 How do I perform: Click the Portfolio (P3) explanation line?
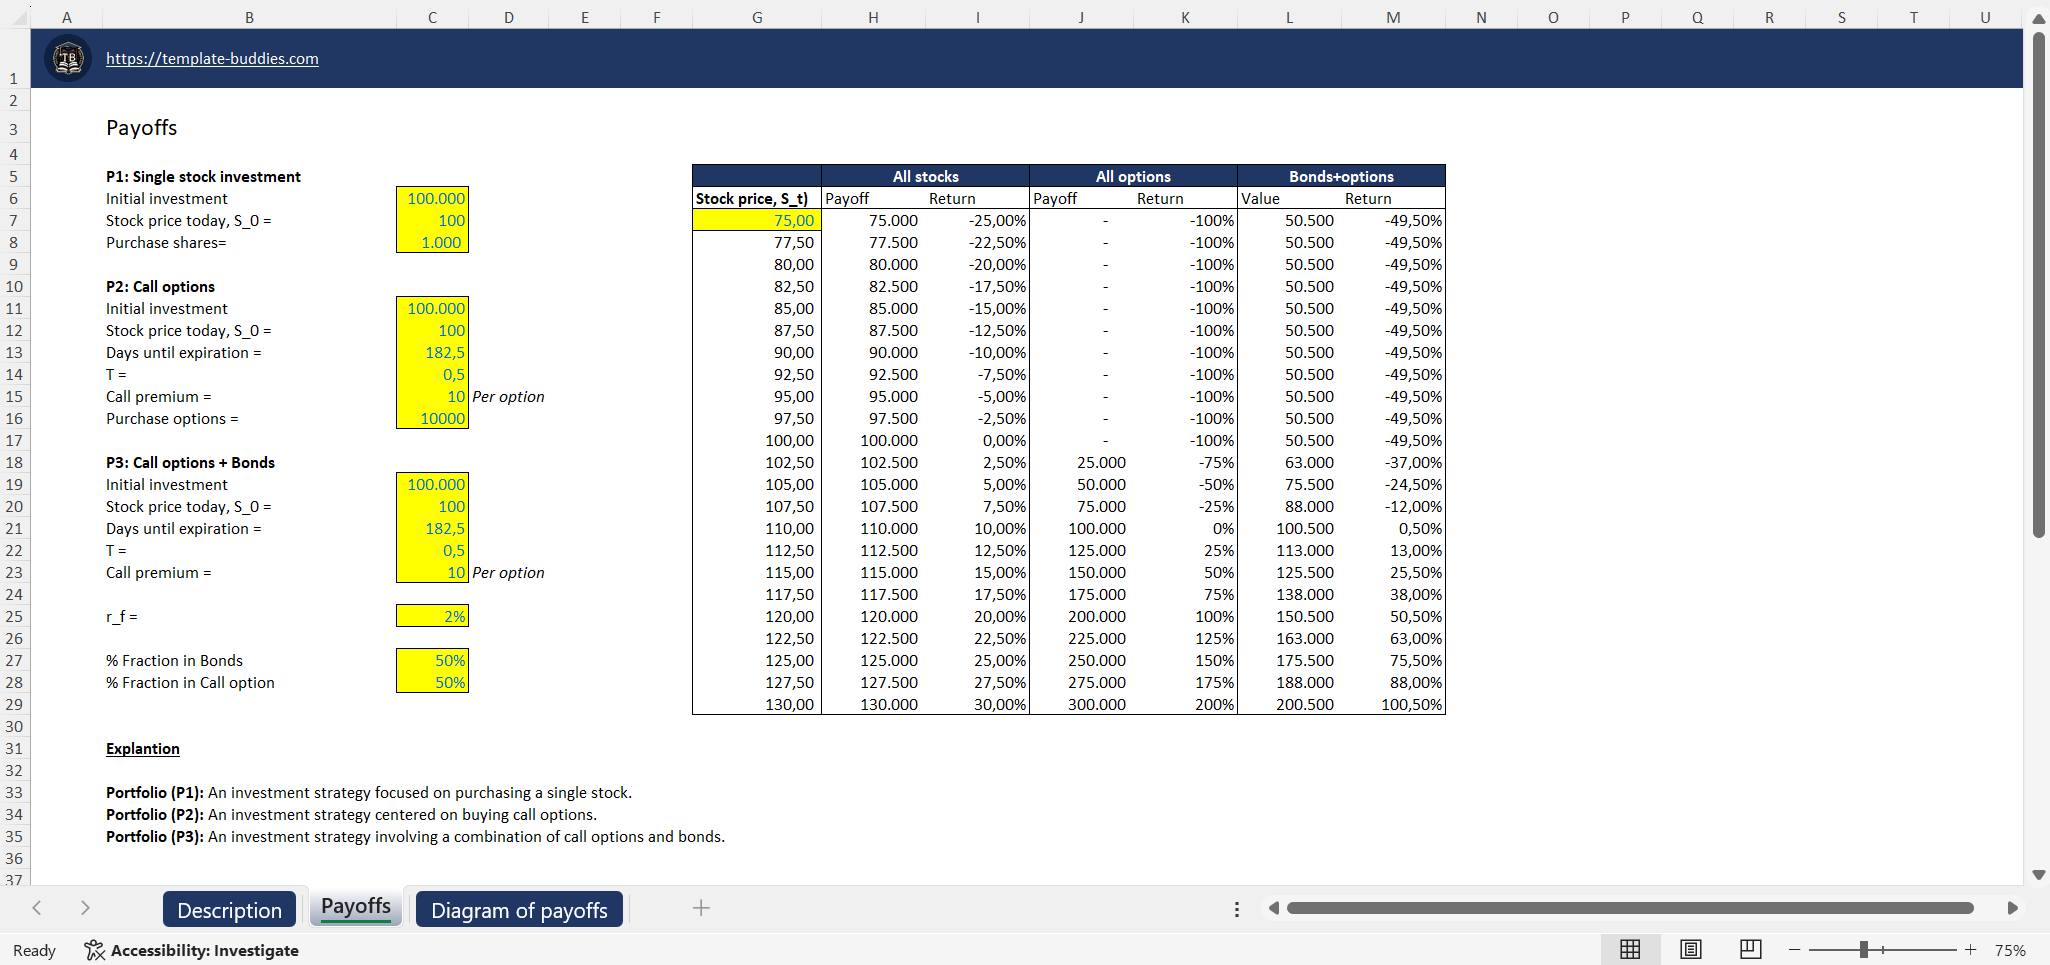click(x=415, y=837)
